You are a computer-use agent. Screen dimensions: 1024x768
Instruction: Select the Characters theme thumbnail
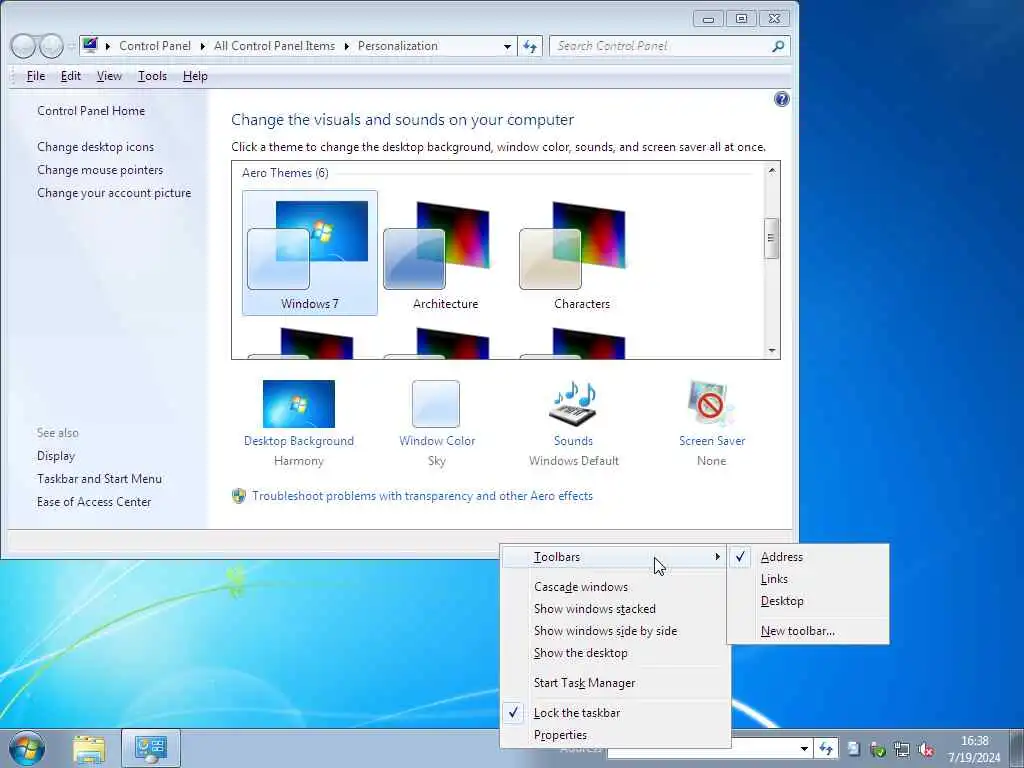pos(582,253)
